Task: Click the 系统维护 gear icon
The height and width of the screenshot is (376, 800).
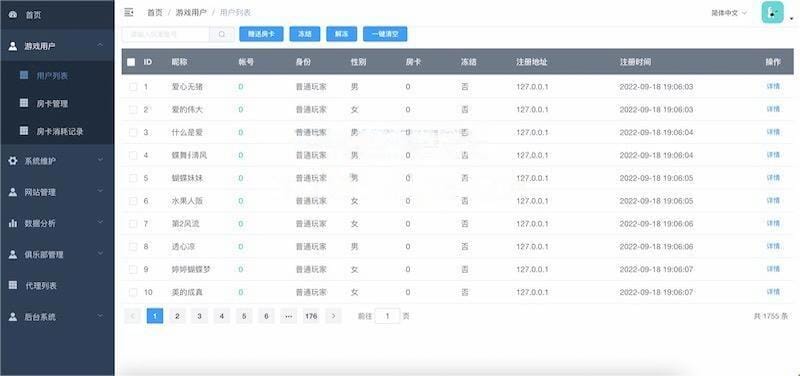Action: coord(13,161)
